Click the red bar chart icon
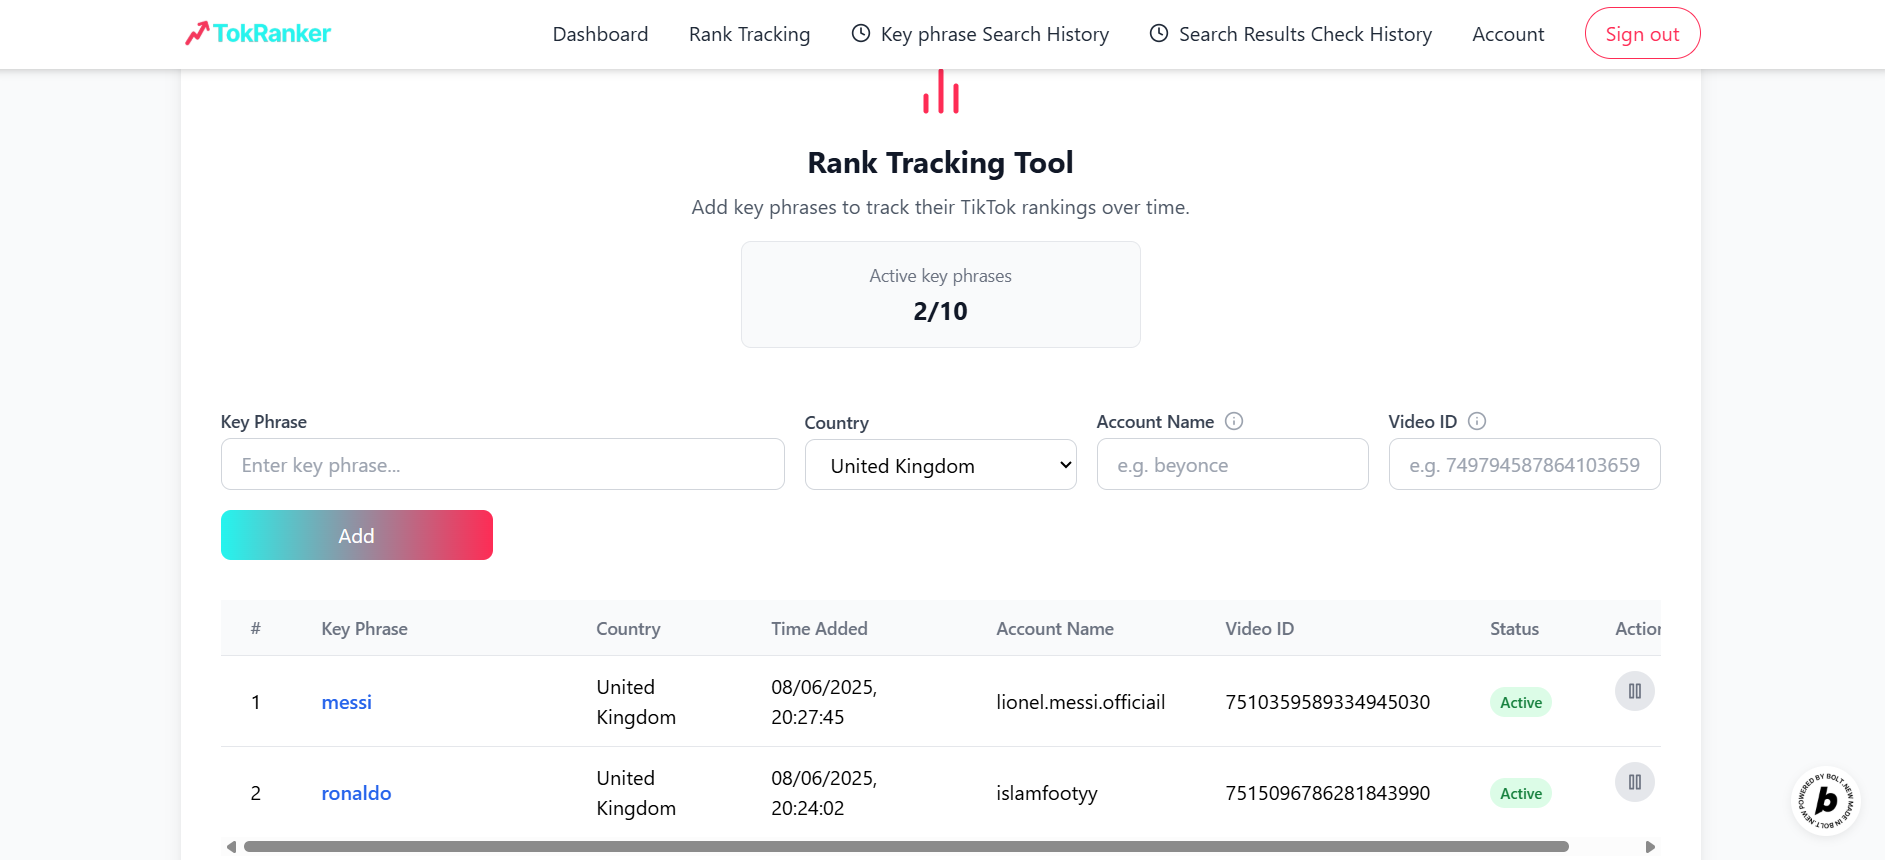Screen dimensions: 1885x860 941,91
